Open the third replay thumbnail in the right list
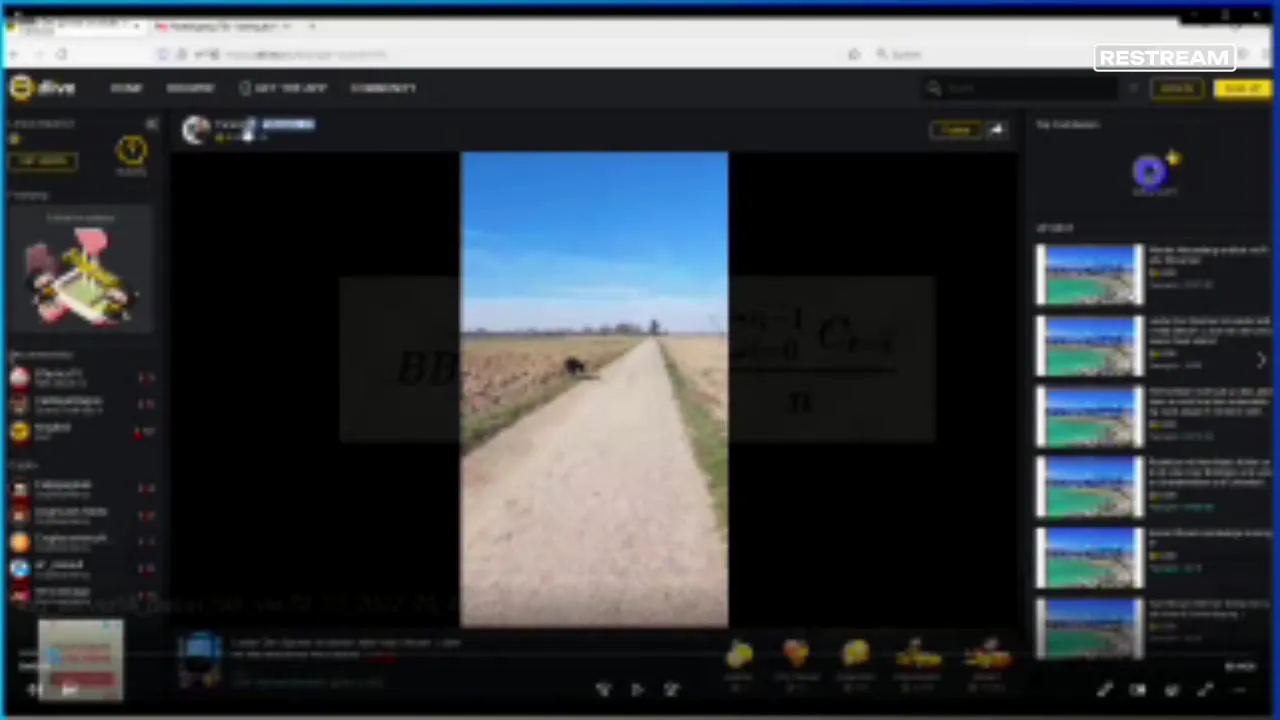1280x720 pixels. 1090,416
